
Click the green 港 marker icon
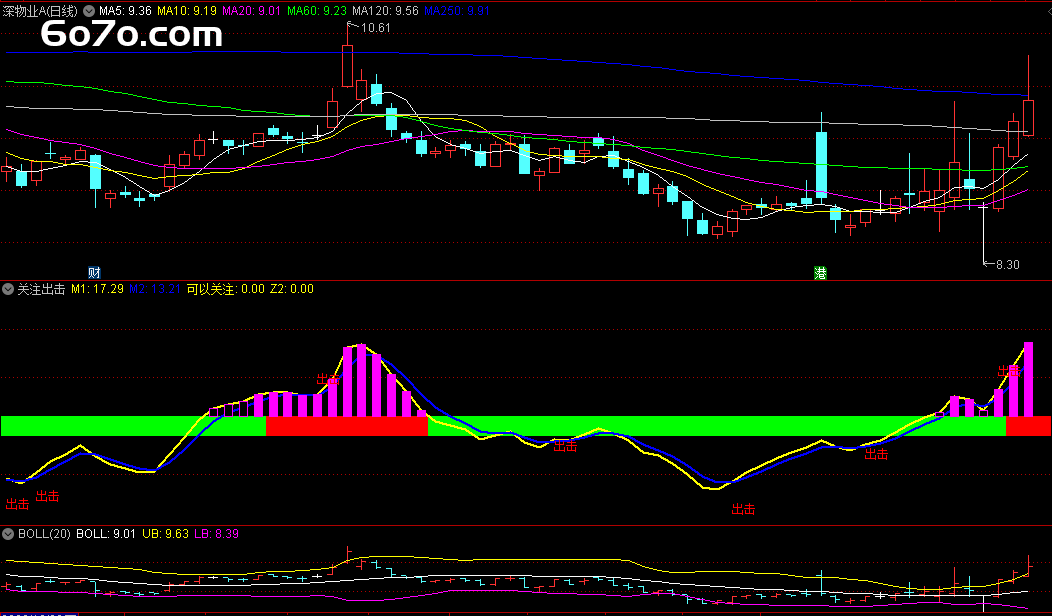[x=820, y=272]
